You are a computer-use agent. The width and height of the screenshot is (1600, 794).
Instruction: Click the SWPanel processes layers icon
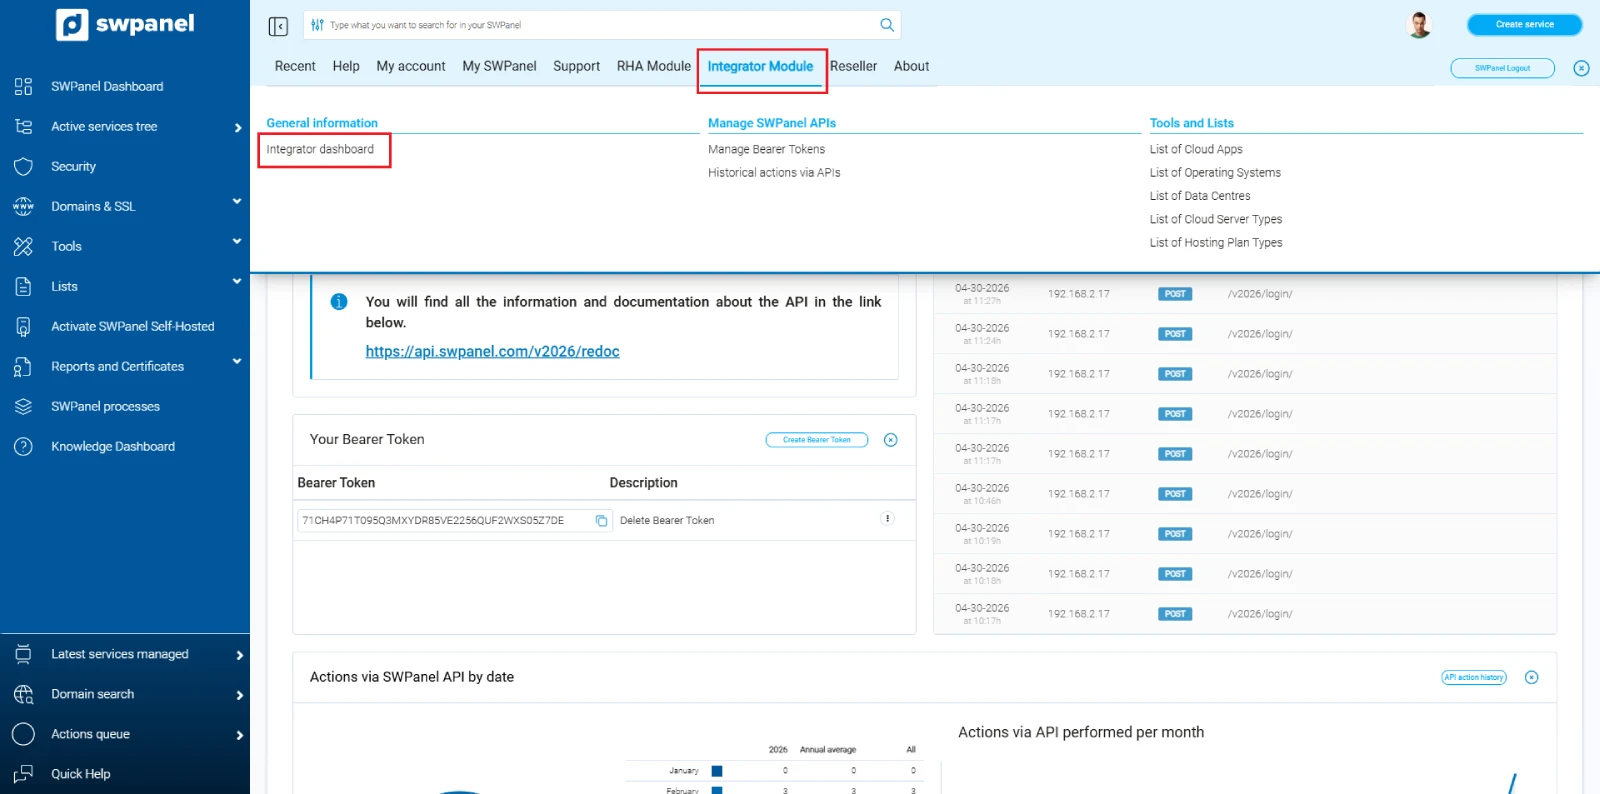pyautogui.click(x=23, y=406)
